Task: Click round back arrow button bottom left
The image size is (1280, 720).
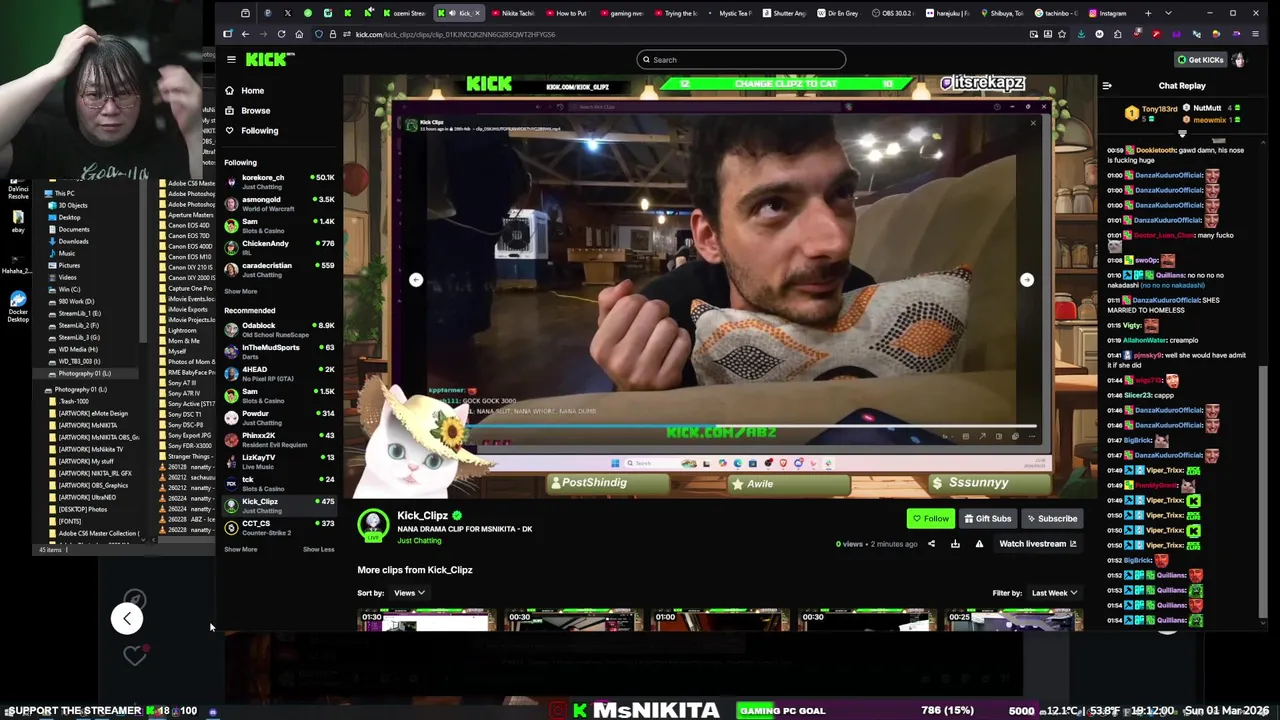Action: tap(127, 618)
